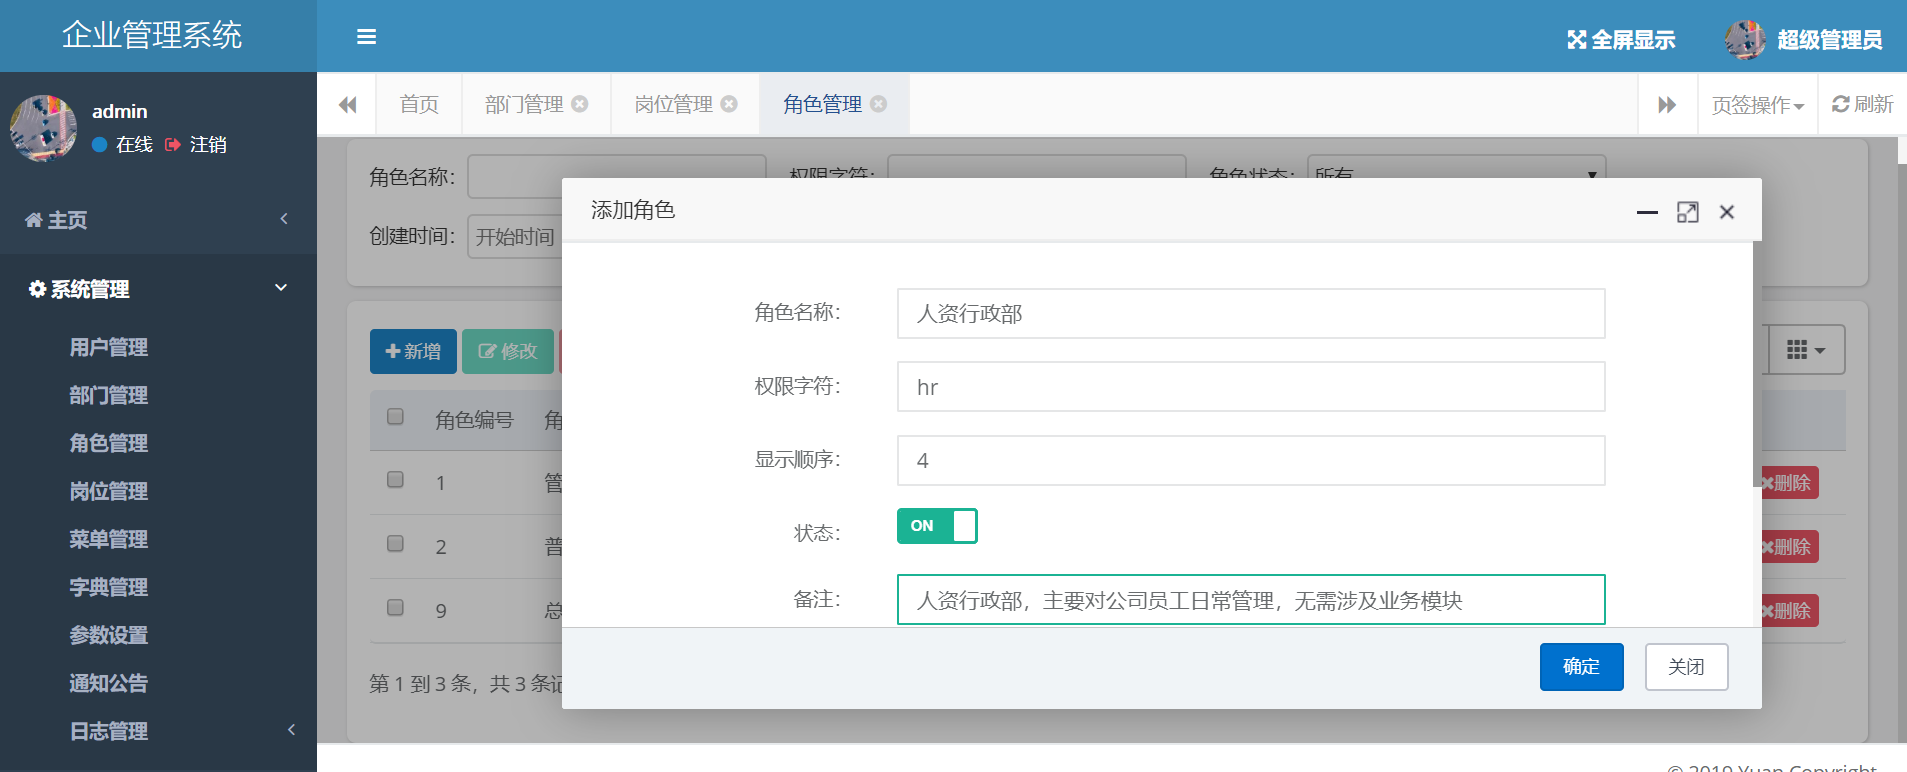Click the 注销 logout link
The image size is (1907, 772).
pyautogui.click(x=208, y=145)
